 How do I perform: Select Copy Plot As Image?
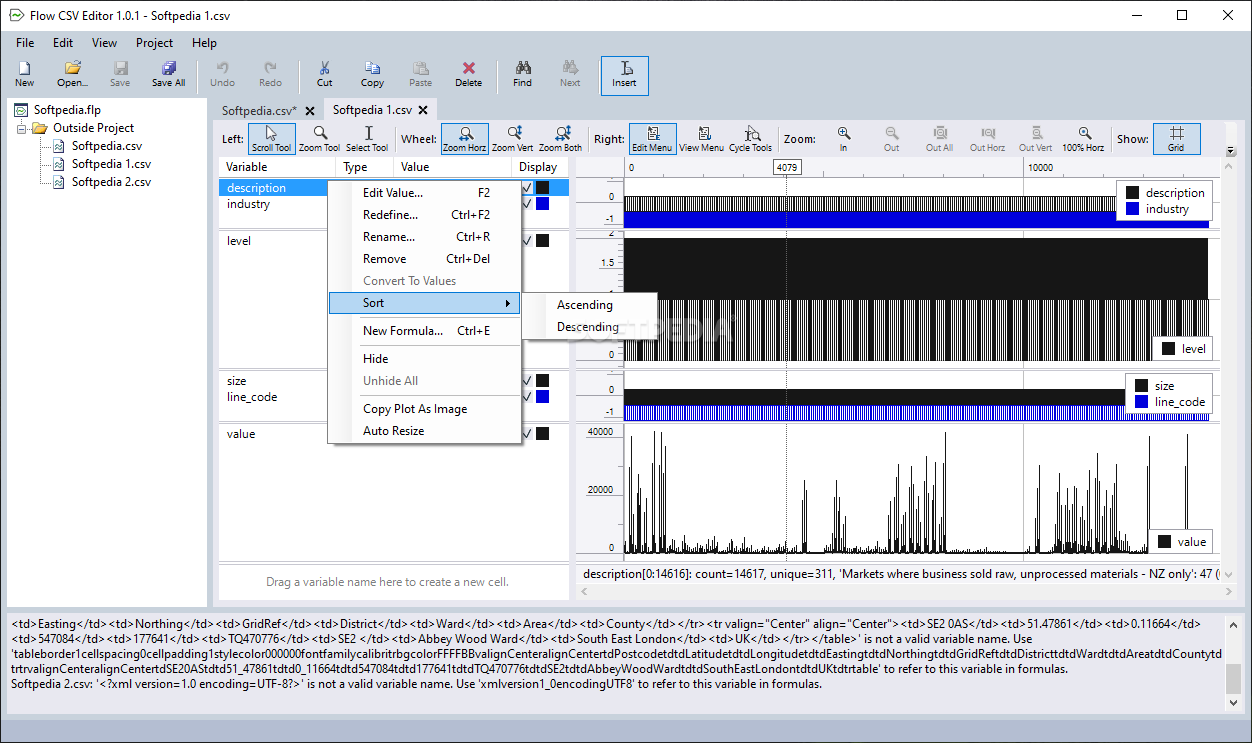click(x=424, y=409)
